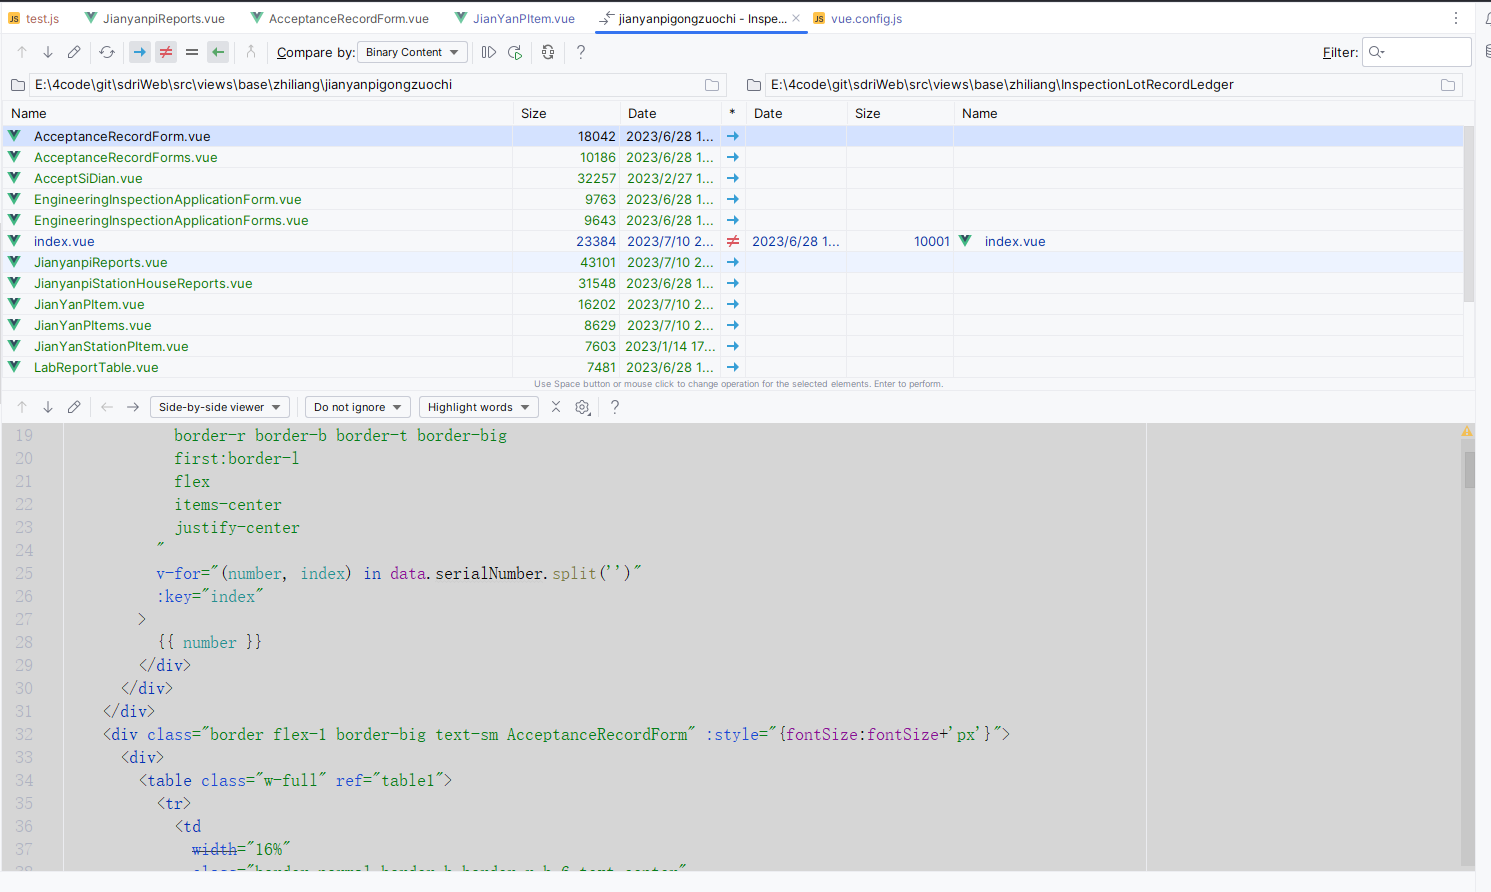This screenshot has width=1491, height=892.
Task: Select JianYanPItems.vue row
Action: 732,325
